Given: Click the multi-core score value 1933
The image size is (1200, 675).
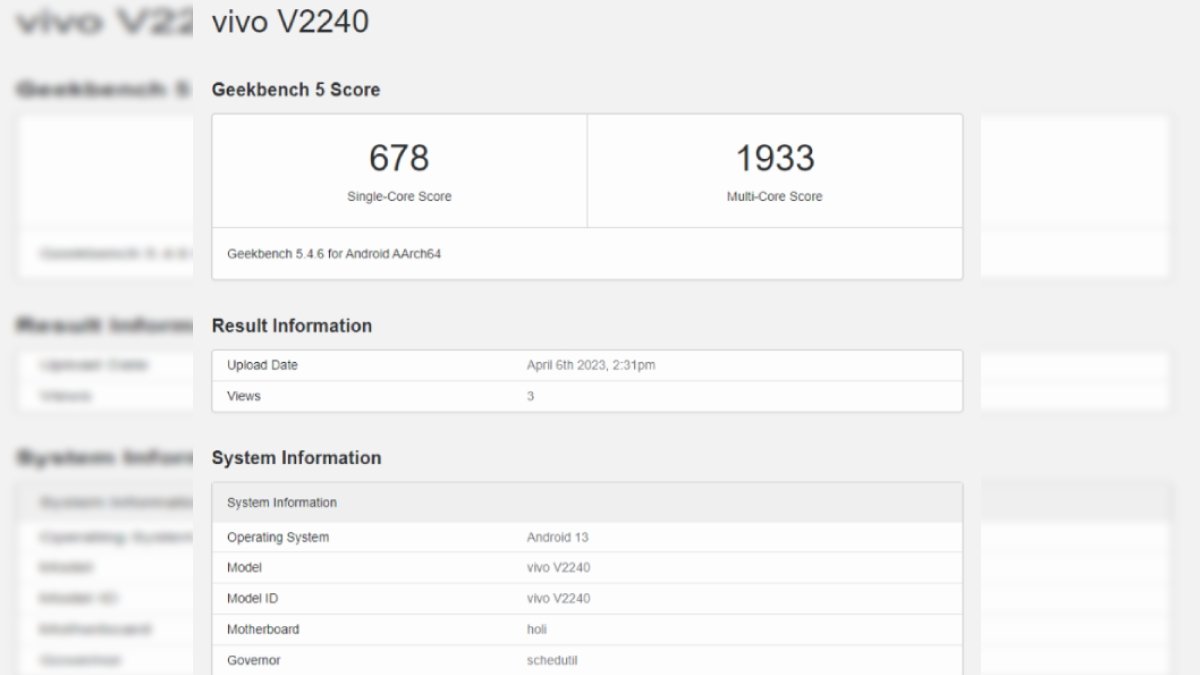Looking at the screenshot, I should (x=775, y=158).
